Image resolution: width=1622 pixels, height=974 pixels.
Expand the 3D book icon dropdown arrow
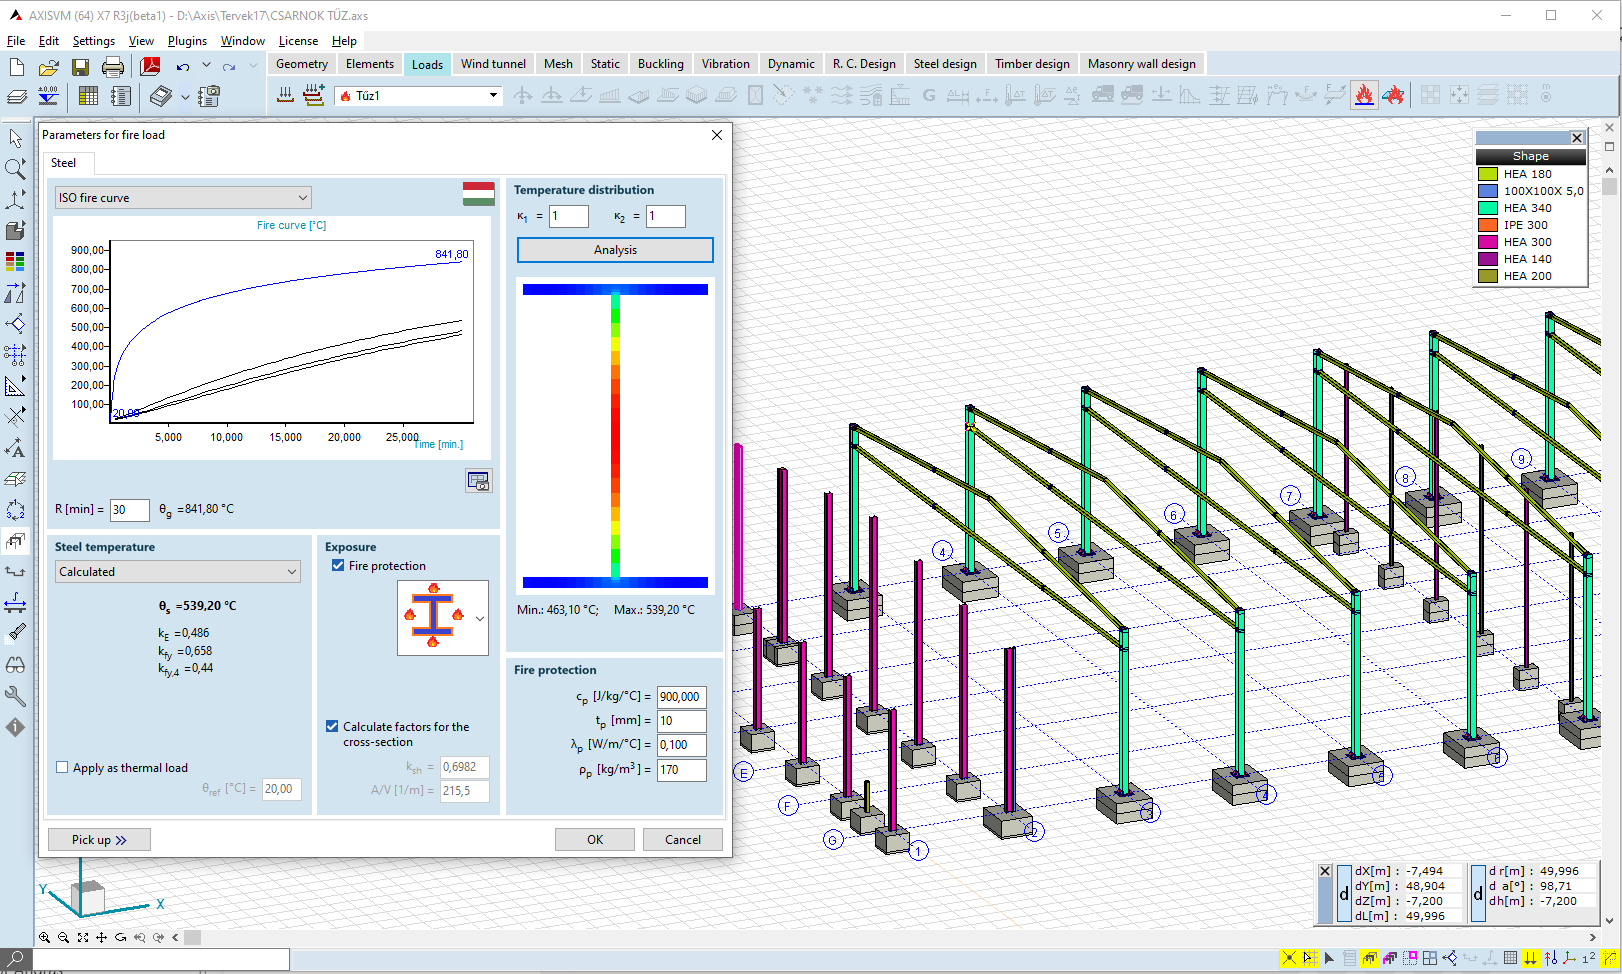pyautogui.click(x=185, y=97)
